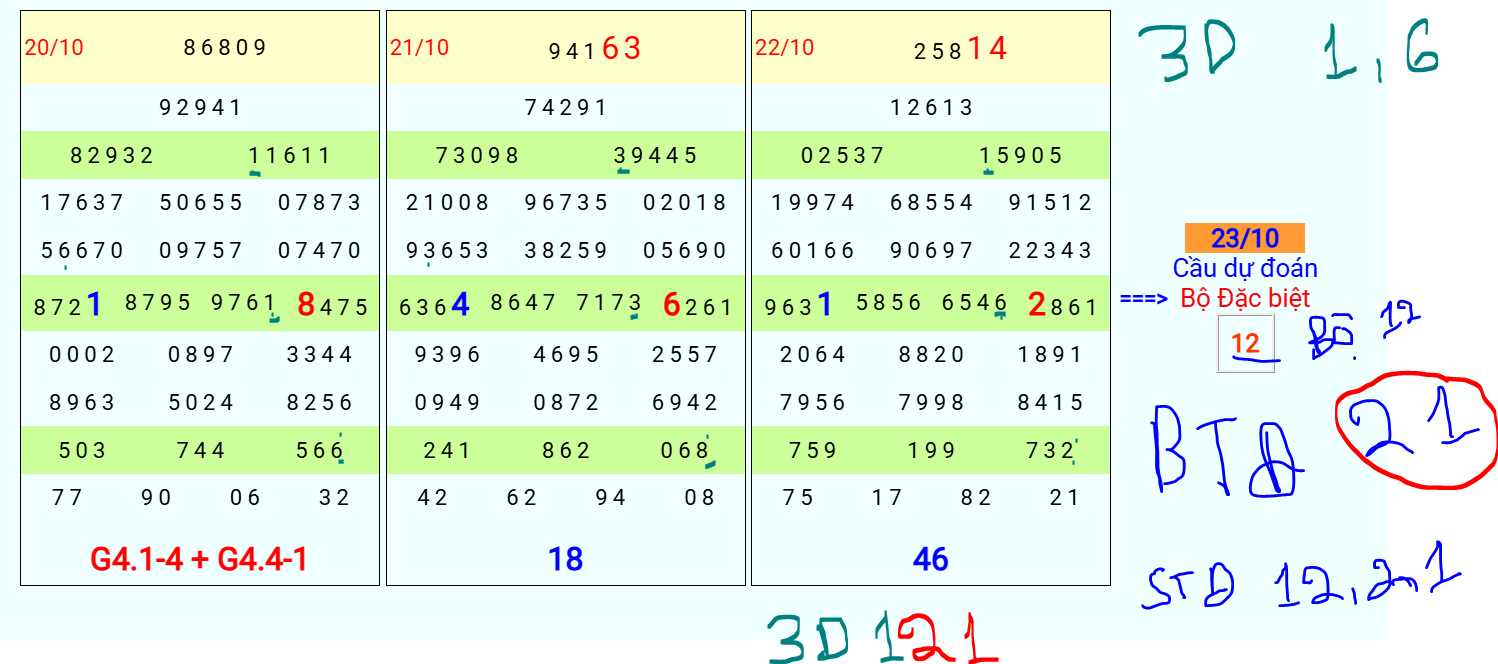Click first prize number 74291
Viewport: 1498px width, 664px height.
click(x=567, y=107)
